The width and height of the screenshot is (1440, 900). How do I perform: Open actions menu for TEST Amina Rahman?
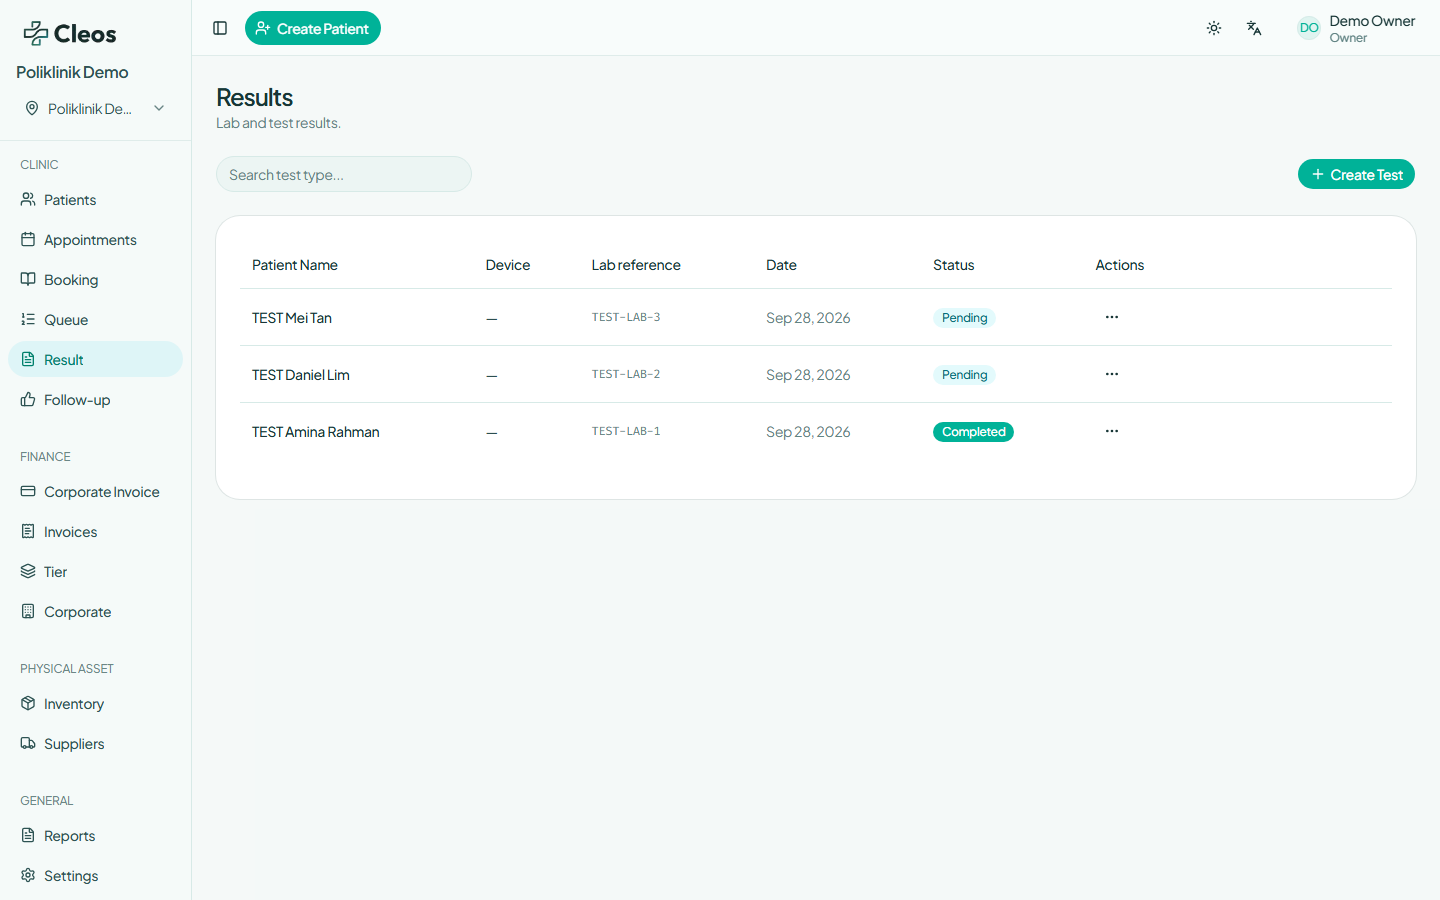1112,431
